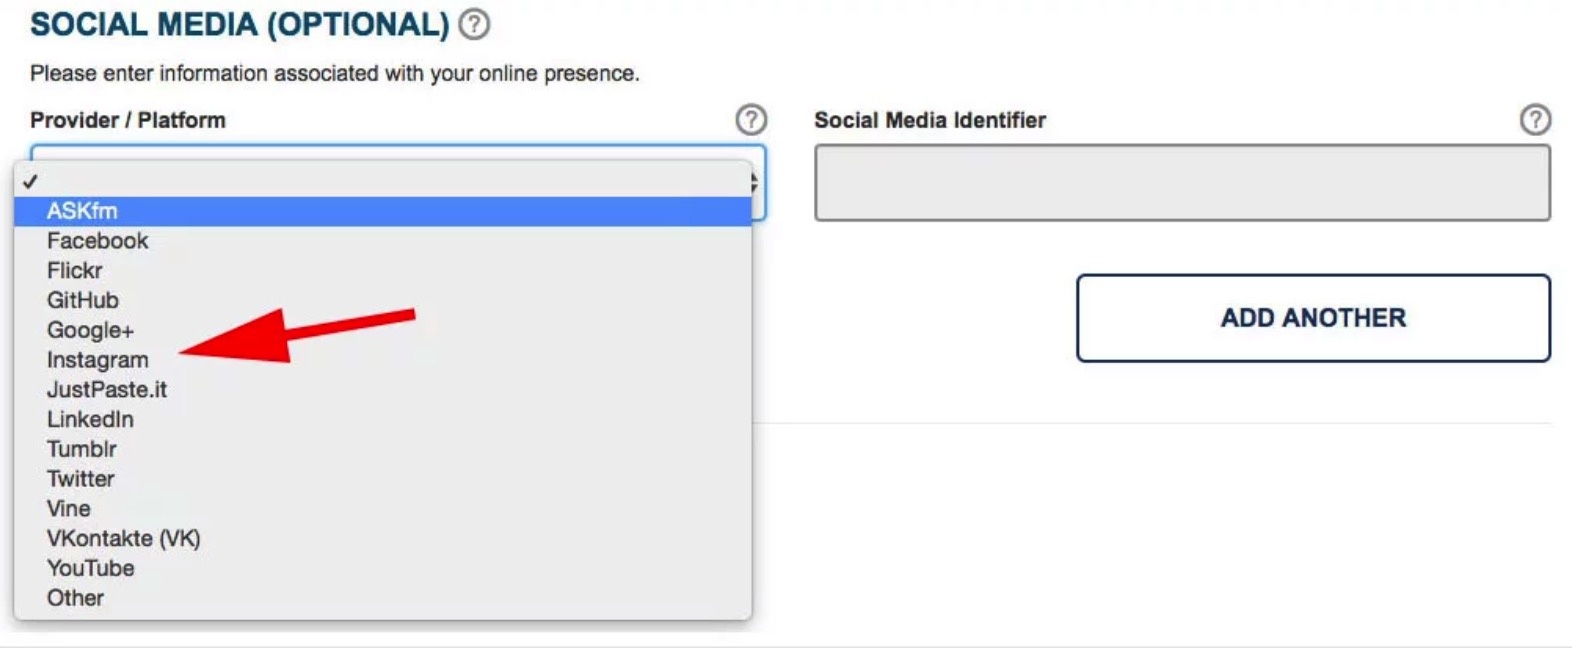Choose Twitter as provider
The width and height of the screenshot is (1572, 648).
pyautogui.click(x=81, y=479)
